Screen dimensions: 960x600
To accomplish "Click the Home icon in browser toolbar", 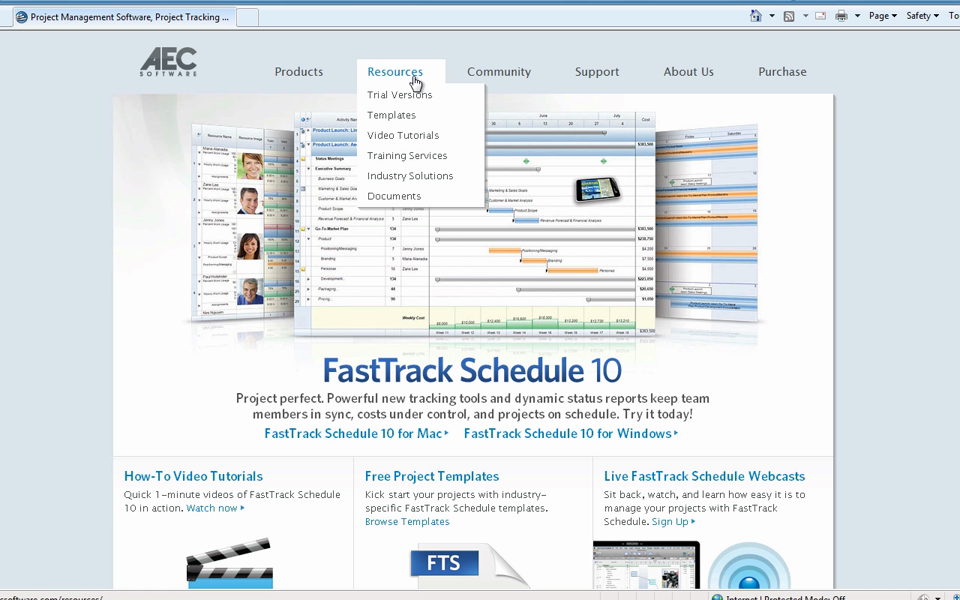I will pyautogui.click(x=756, y=16).
